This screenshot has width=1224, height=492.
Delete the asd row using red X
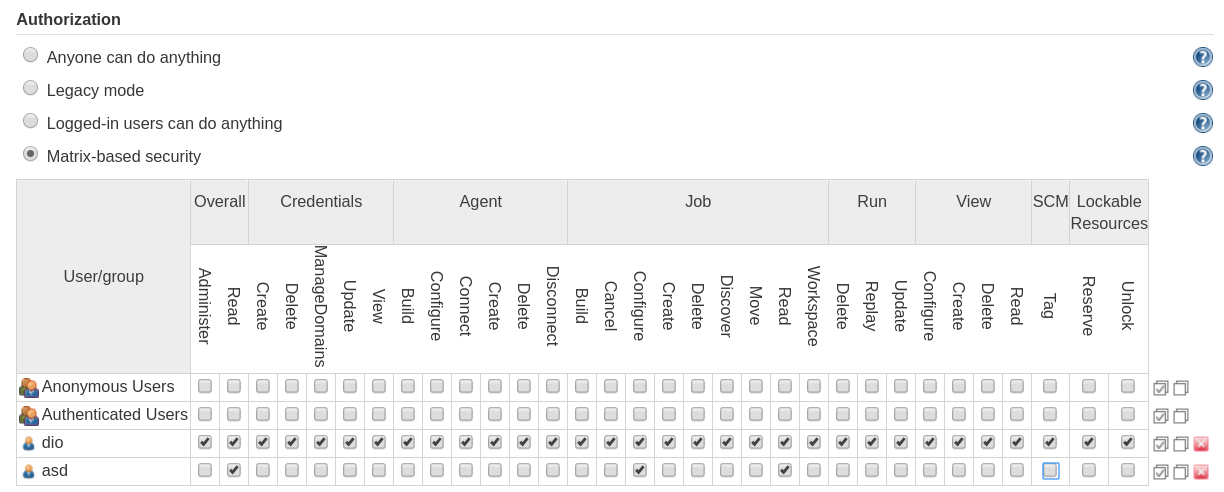(1201, 472)
